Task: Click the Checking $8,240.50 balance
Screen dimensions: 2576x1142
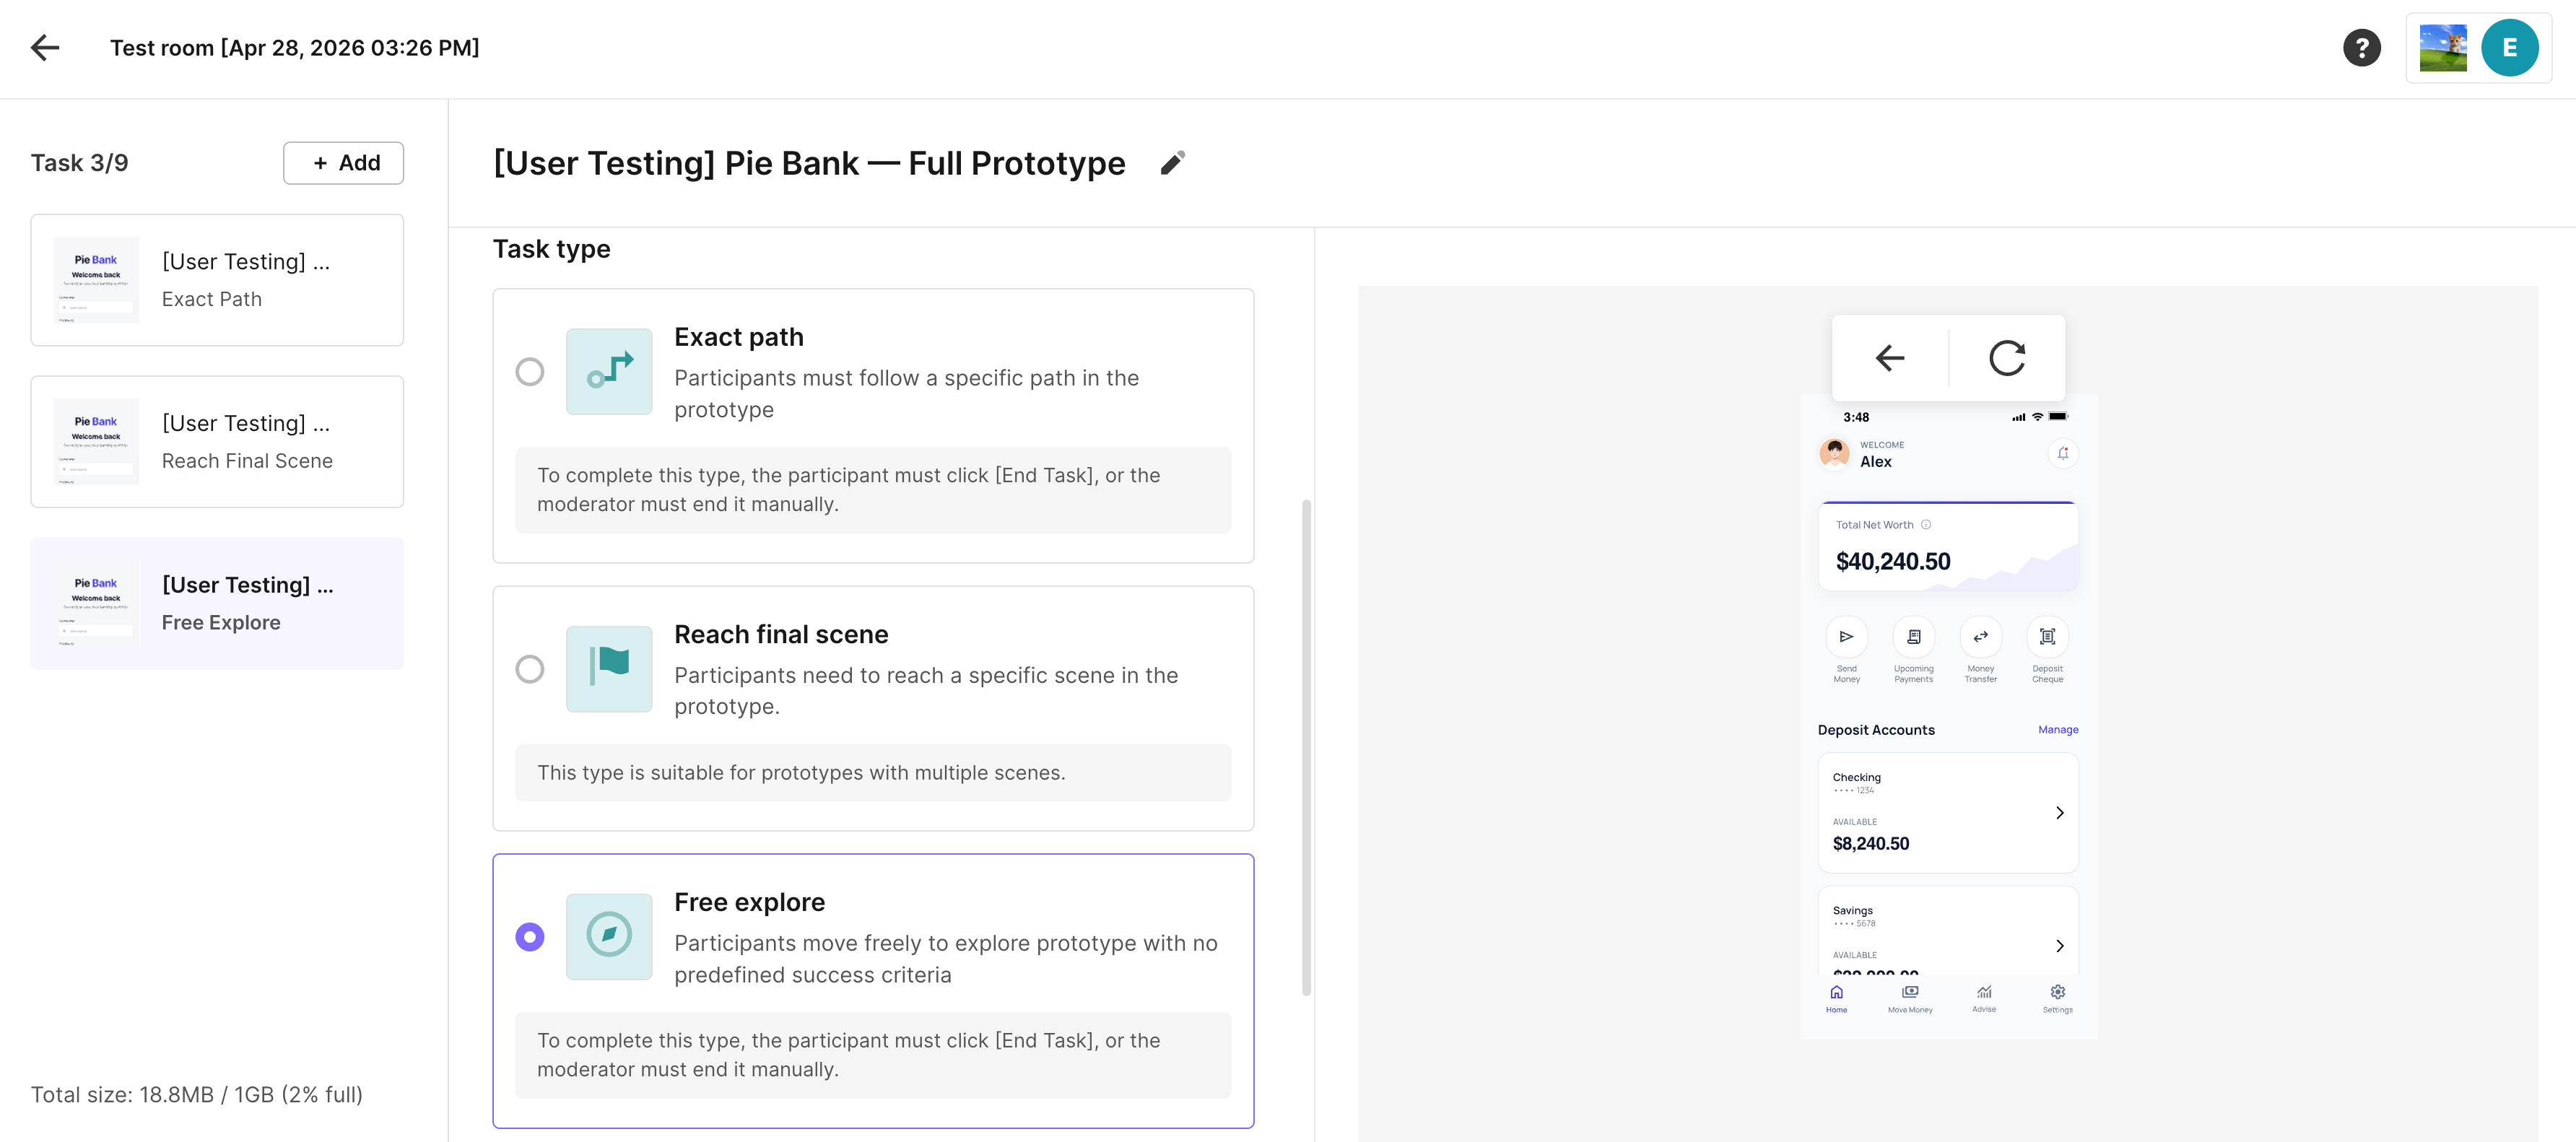Action: tap(1870, 843)
